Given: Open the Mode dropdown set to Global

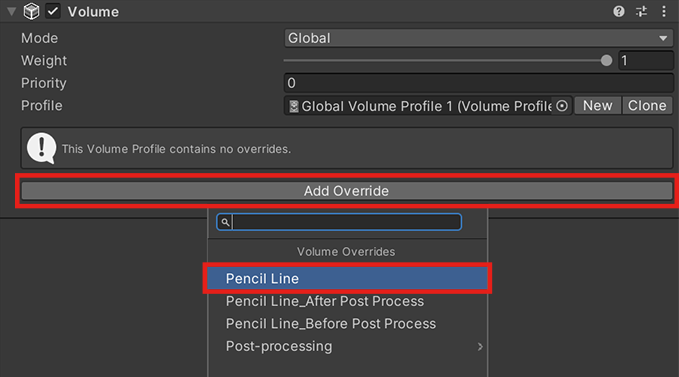Looking at the screenshot, I should coord(478,38).
